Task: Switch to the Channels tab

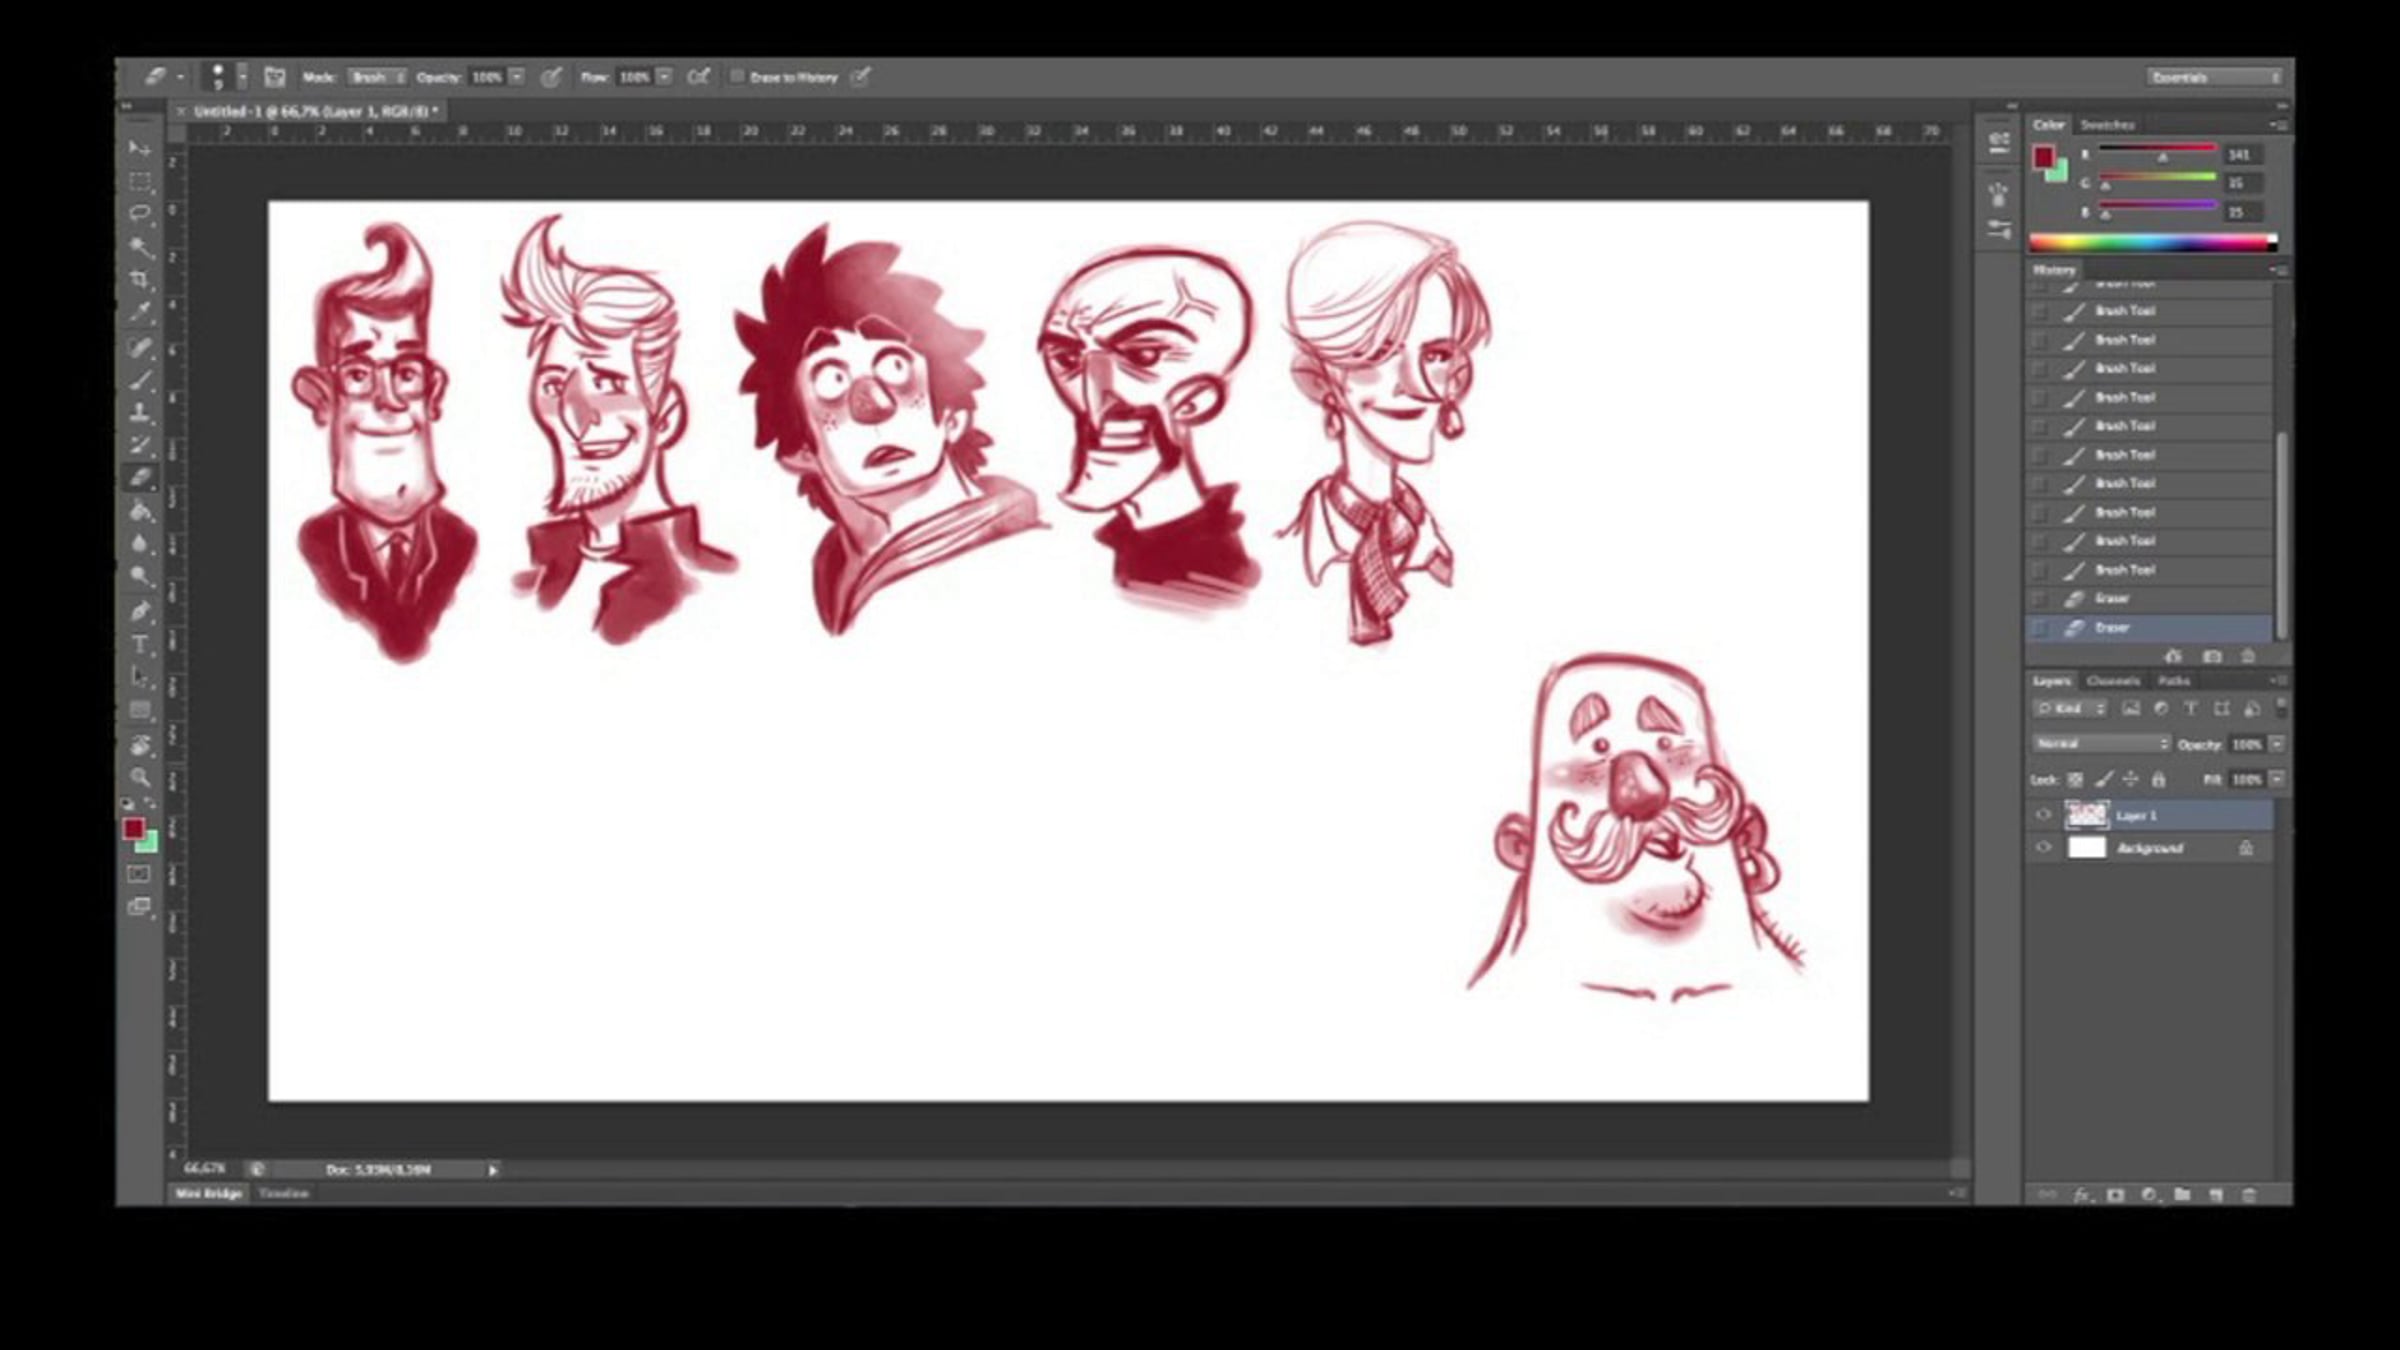Action: coord(2112,681)
